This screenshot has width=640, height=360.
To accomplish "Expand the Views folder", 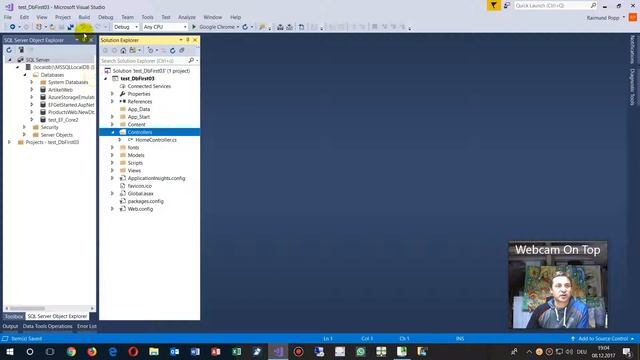I will coord(112,171).
